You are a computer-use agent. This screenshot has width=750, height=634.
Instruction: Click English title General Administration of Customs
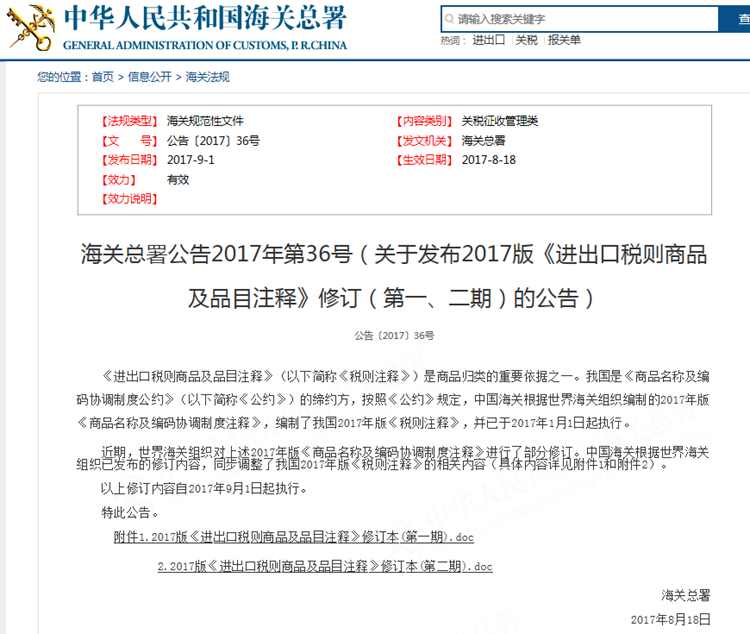(205, 45)
